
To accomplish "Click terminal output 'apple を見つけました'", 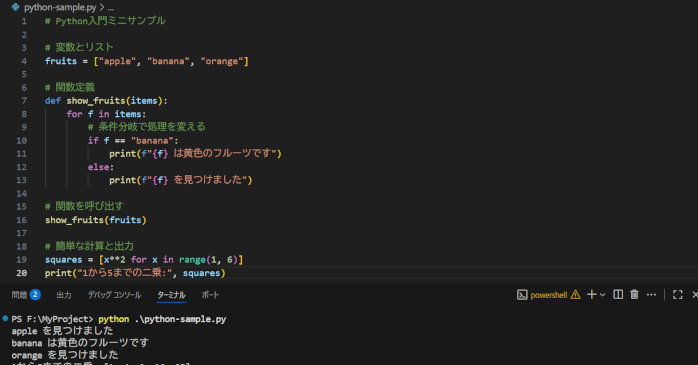I will [62, 331].
